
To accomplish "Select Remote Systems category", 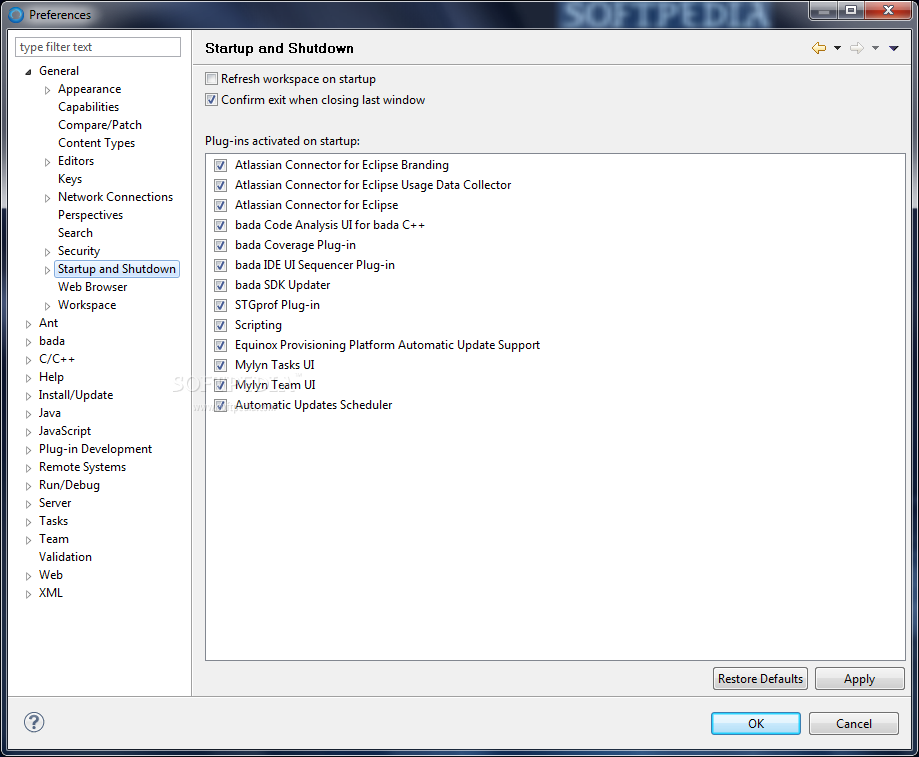I will 82,467.
